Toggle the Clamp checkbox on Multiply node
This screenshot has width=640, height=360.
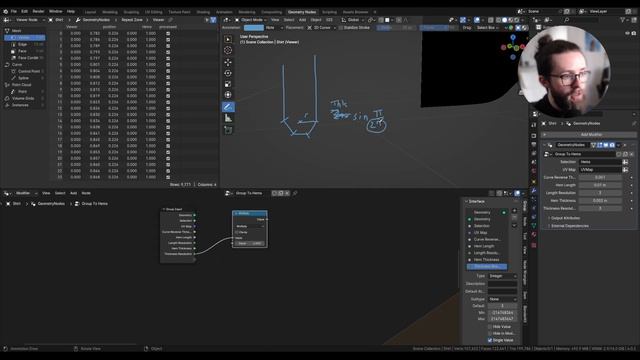point(236,232)
